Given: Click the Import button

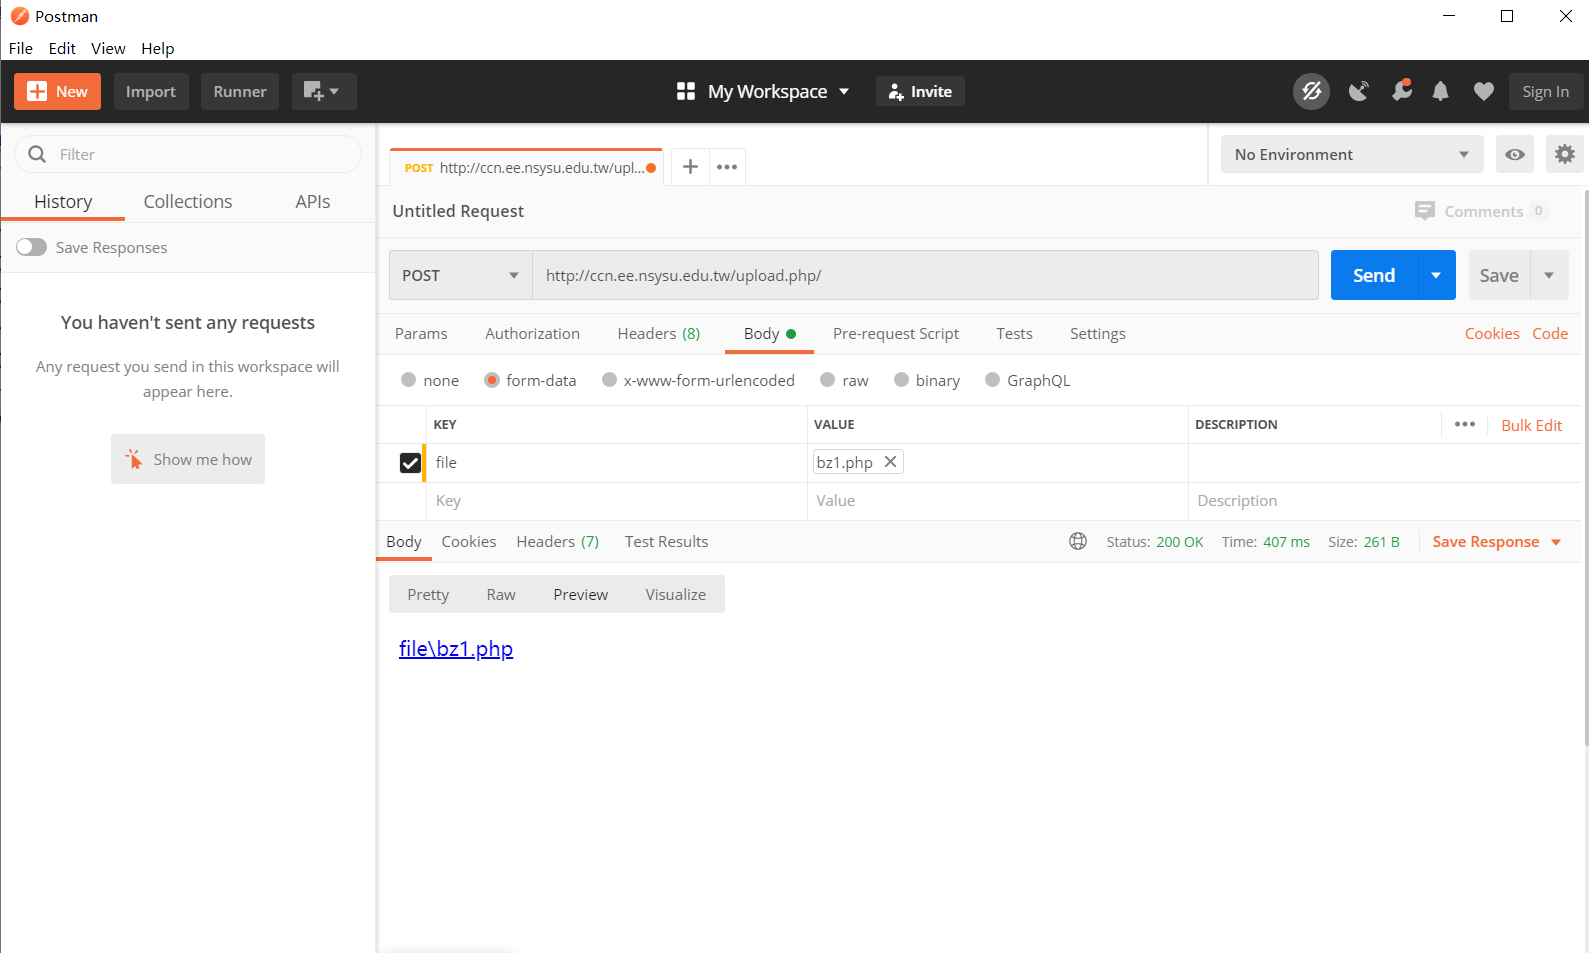Looking at the screenshot, I should 151,92.
